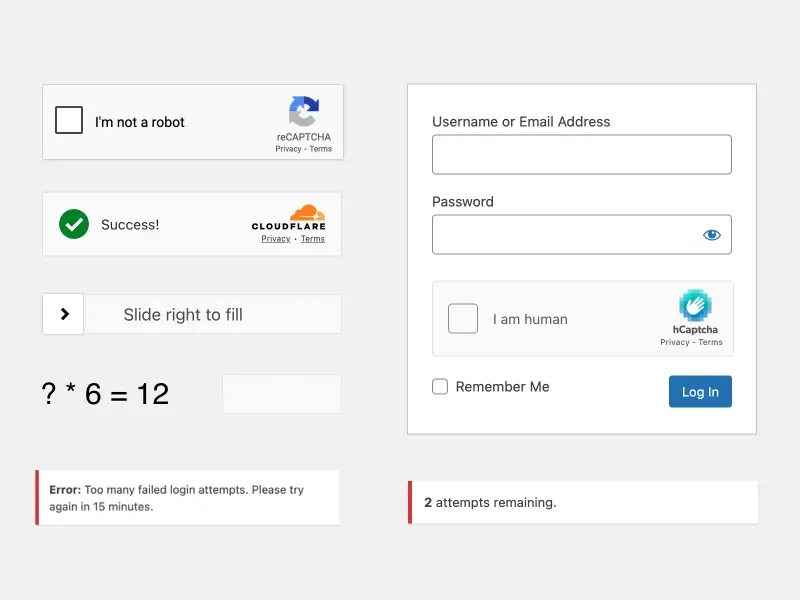Focus the Password input field
This screenshot has width=800, height=600.
[582, 235]
